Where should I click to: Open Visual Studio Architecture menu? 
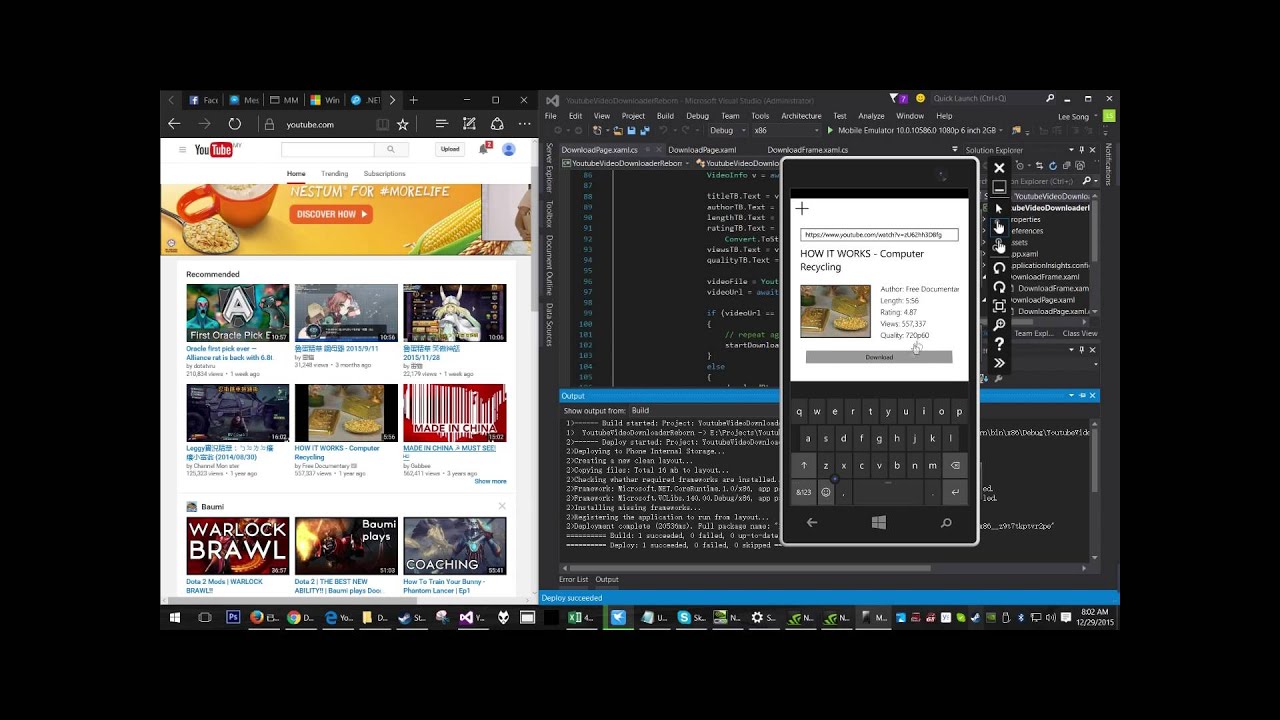[801, 116]
